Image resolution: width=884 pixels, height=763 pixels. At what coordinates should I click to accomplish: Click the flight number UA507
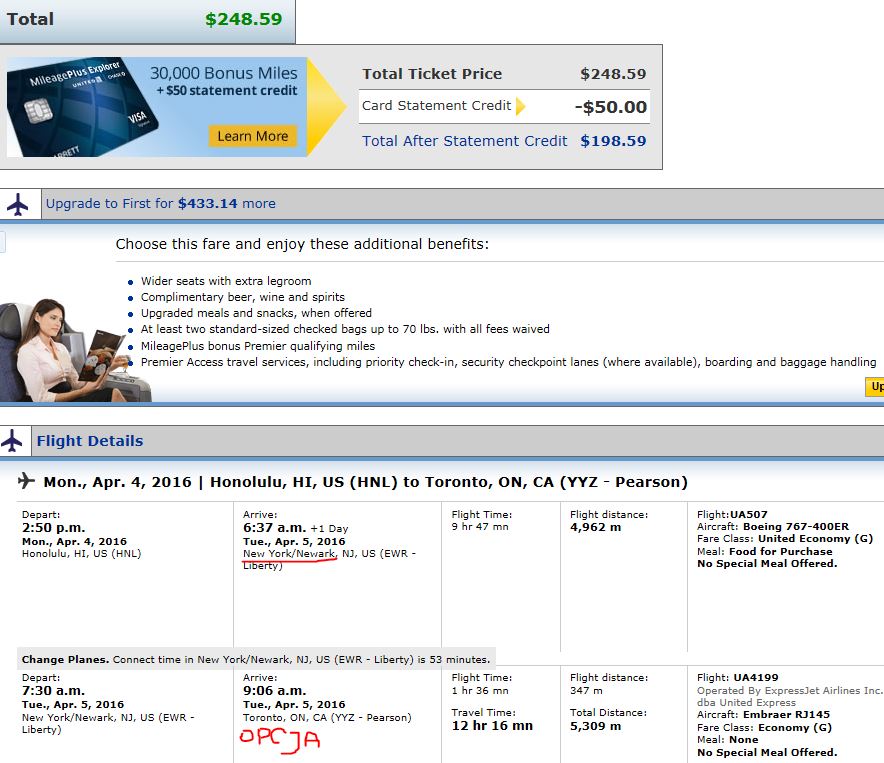tap(749, 514)
